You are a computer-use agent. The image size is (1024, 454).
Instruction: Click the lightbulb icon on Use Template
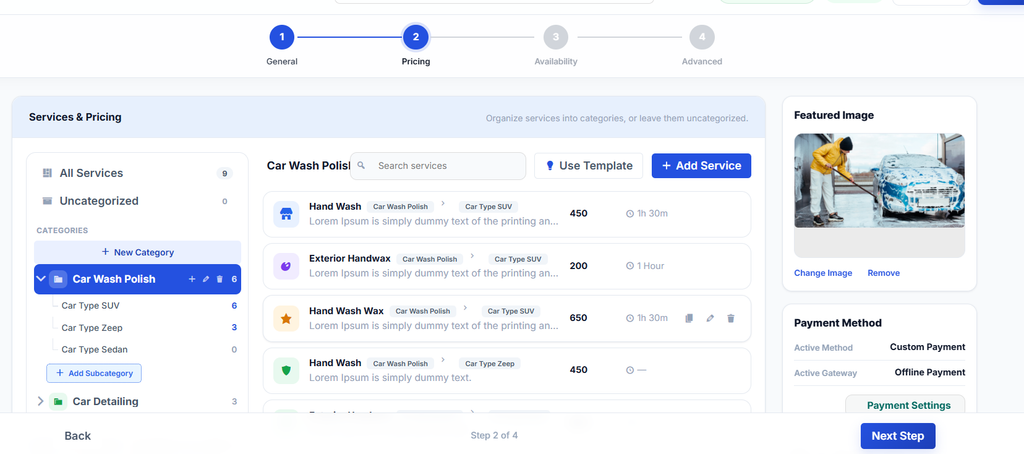tap(550, 166)
